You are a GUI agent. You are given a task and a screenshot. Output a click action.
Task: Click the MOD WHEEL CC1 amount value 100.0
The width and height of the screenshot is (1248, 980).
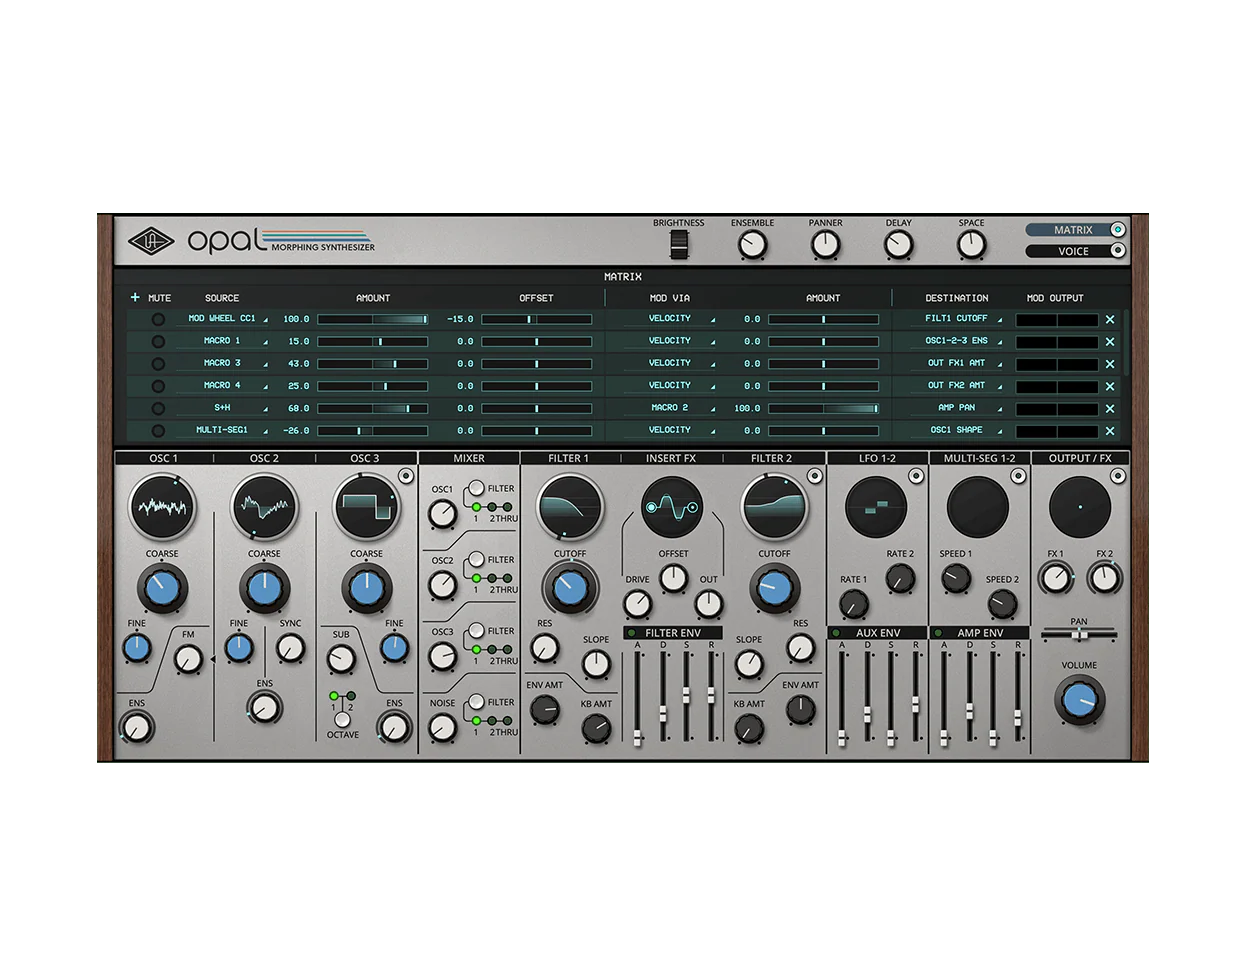pos(296,320)
